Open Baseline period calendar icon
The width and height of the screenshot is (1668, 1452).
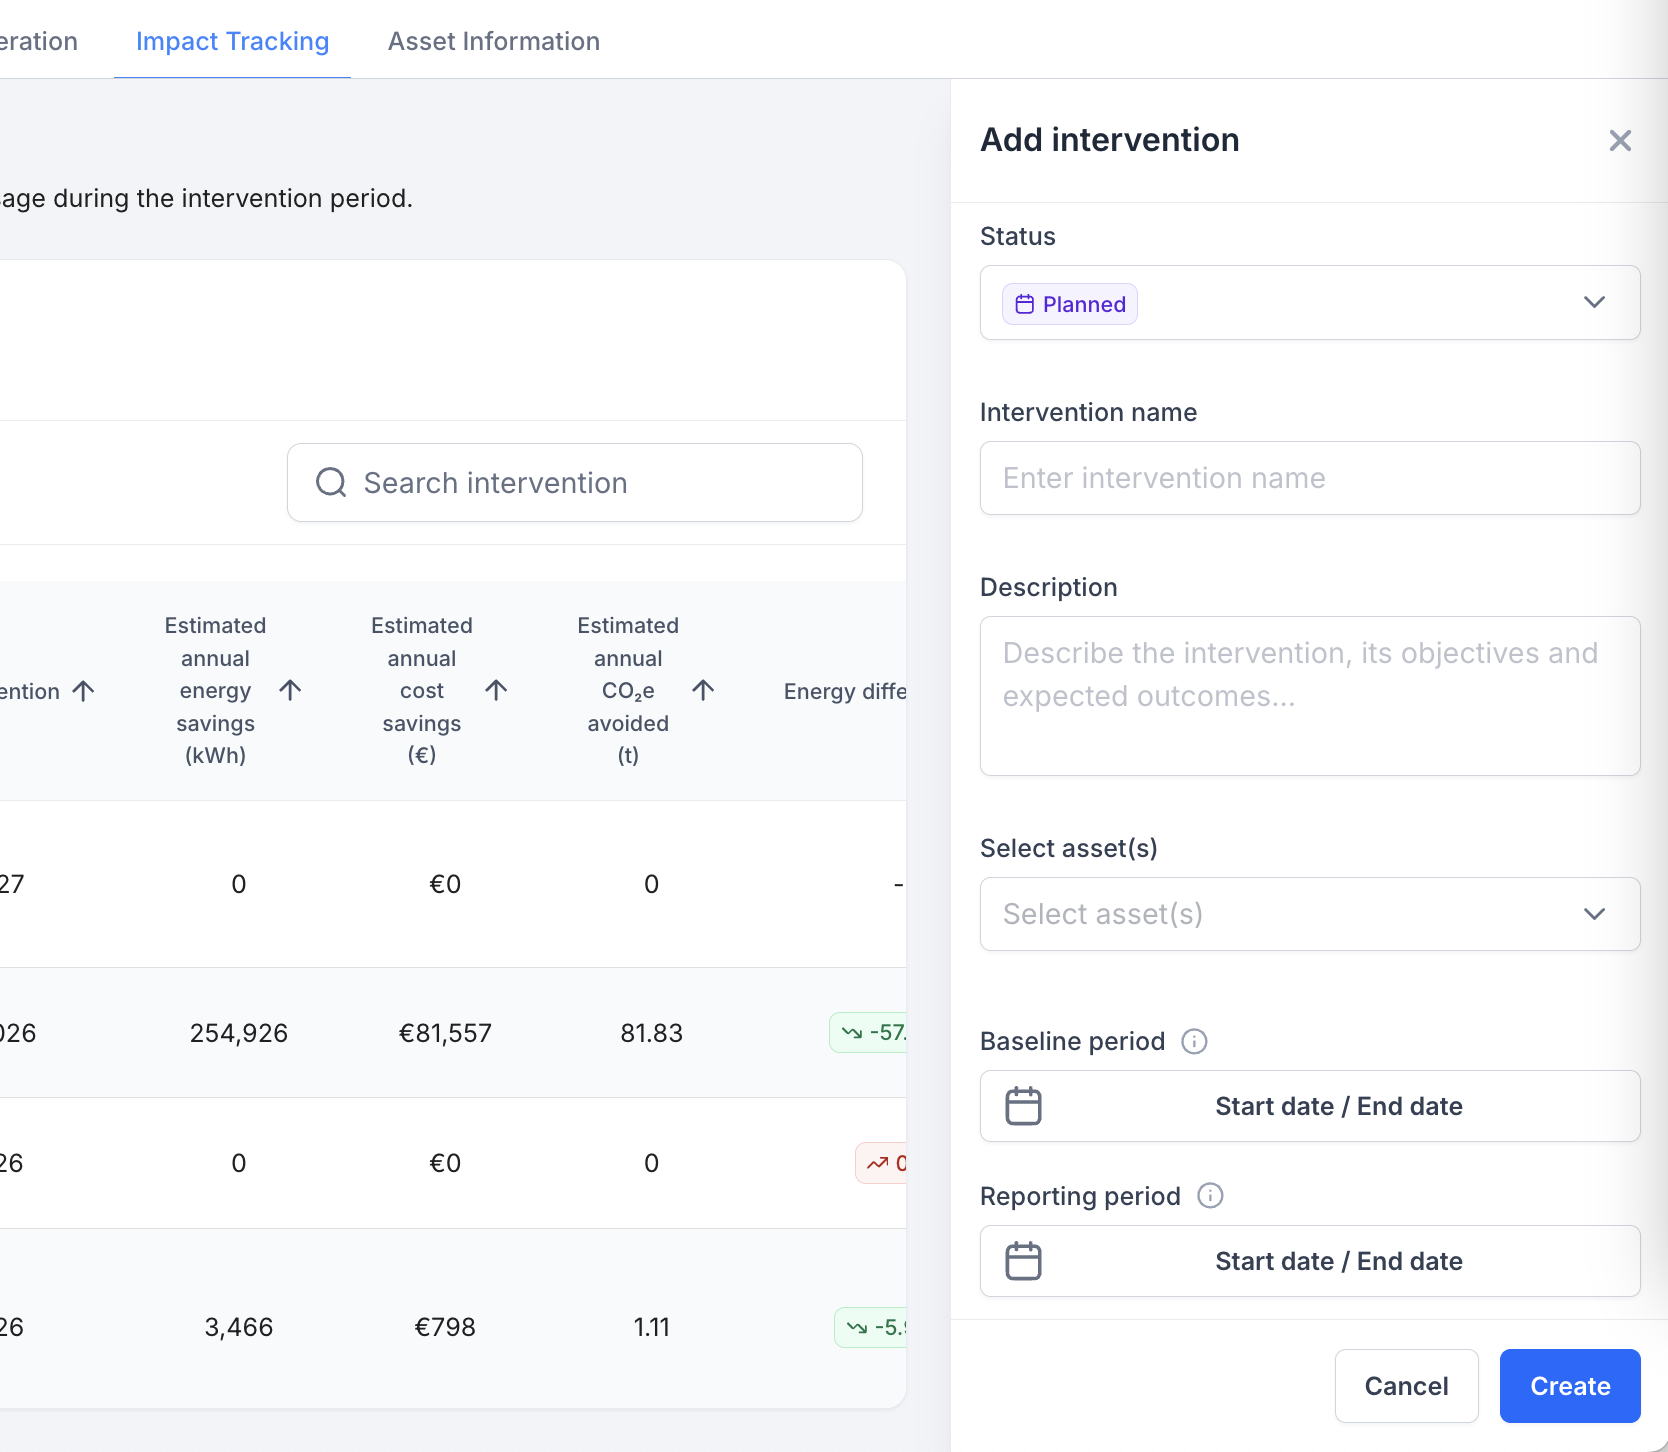coord(1023,1106)
